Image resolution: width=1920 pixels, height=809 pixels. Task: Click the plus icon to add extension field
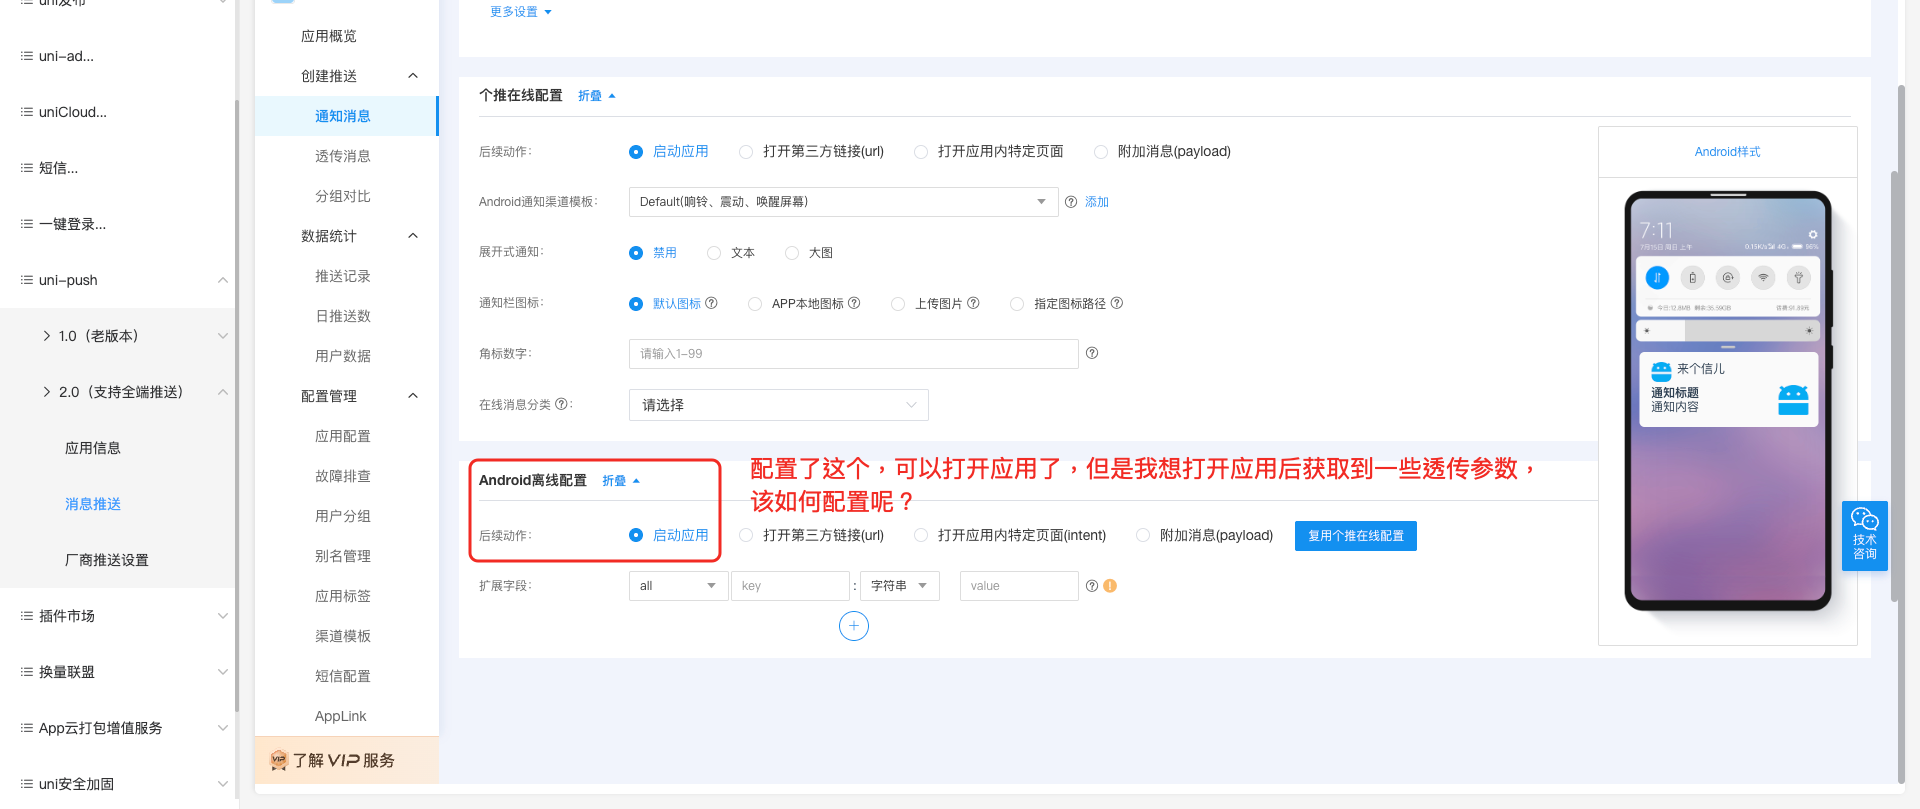point(853,626)
